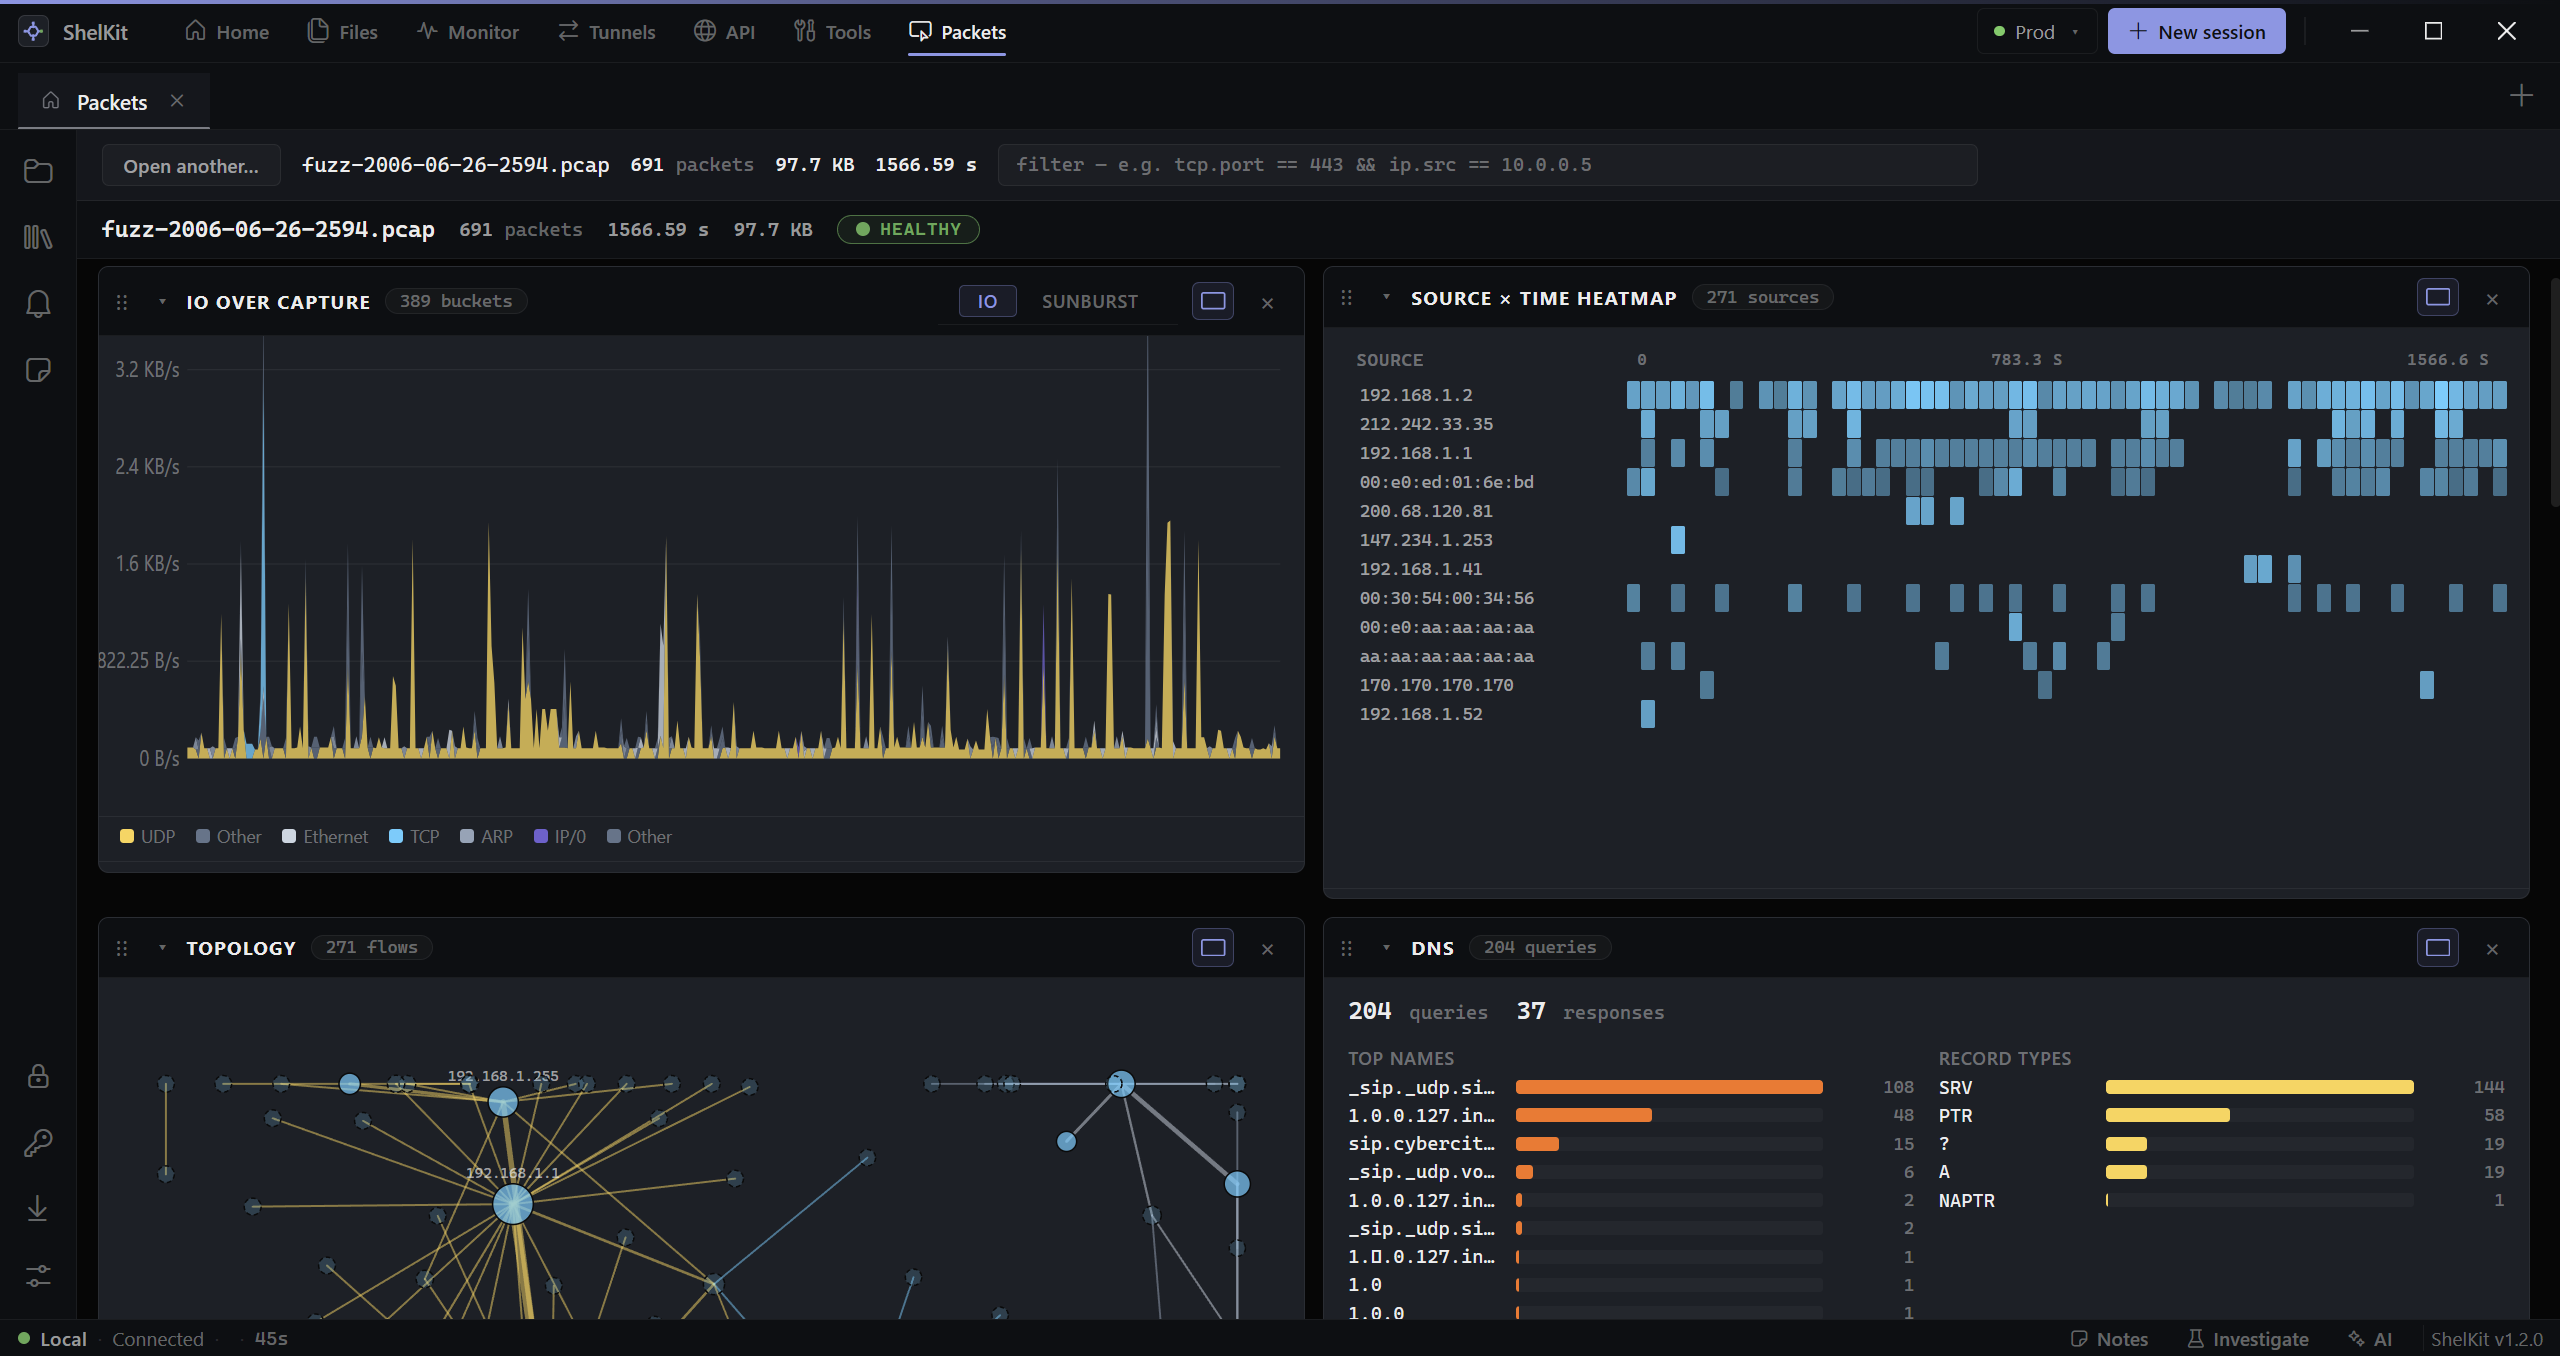Close the DNS panel
The height and width of the screenshot is (1356, 2560).
click(x=2492, y=949)
